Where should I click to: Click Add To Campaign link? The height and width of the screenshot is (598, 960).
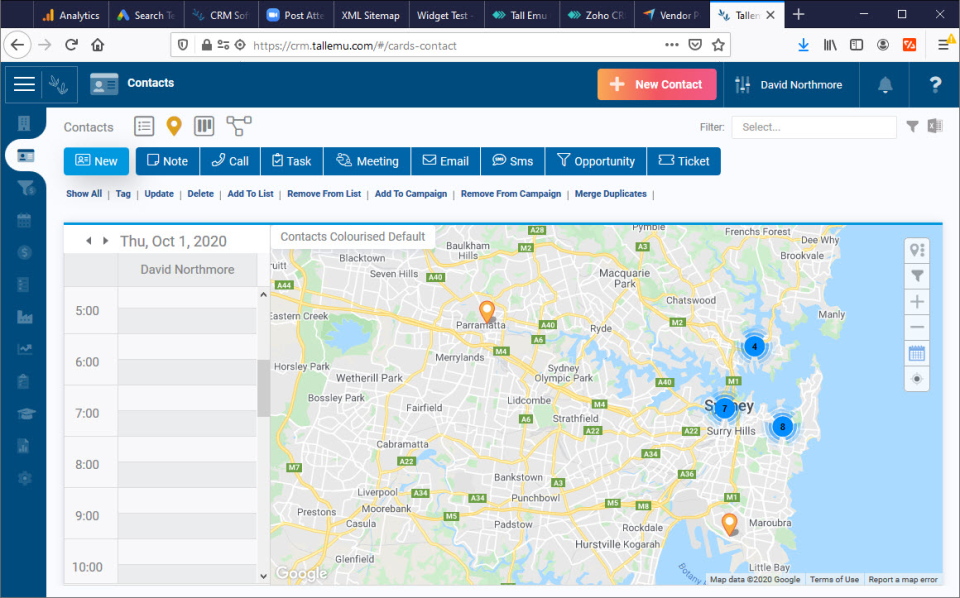[411, 193]
